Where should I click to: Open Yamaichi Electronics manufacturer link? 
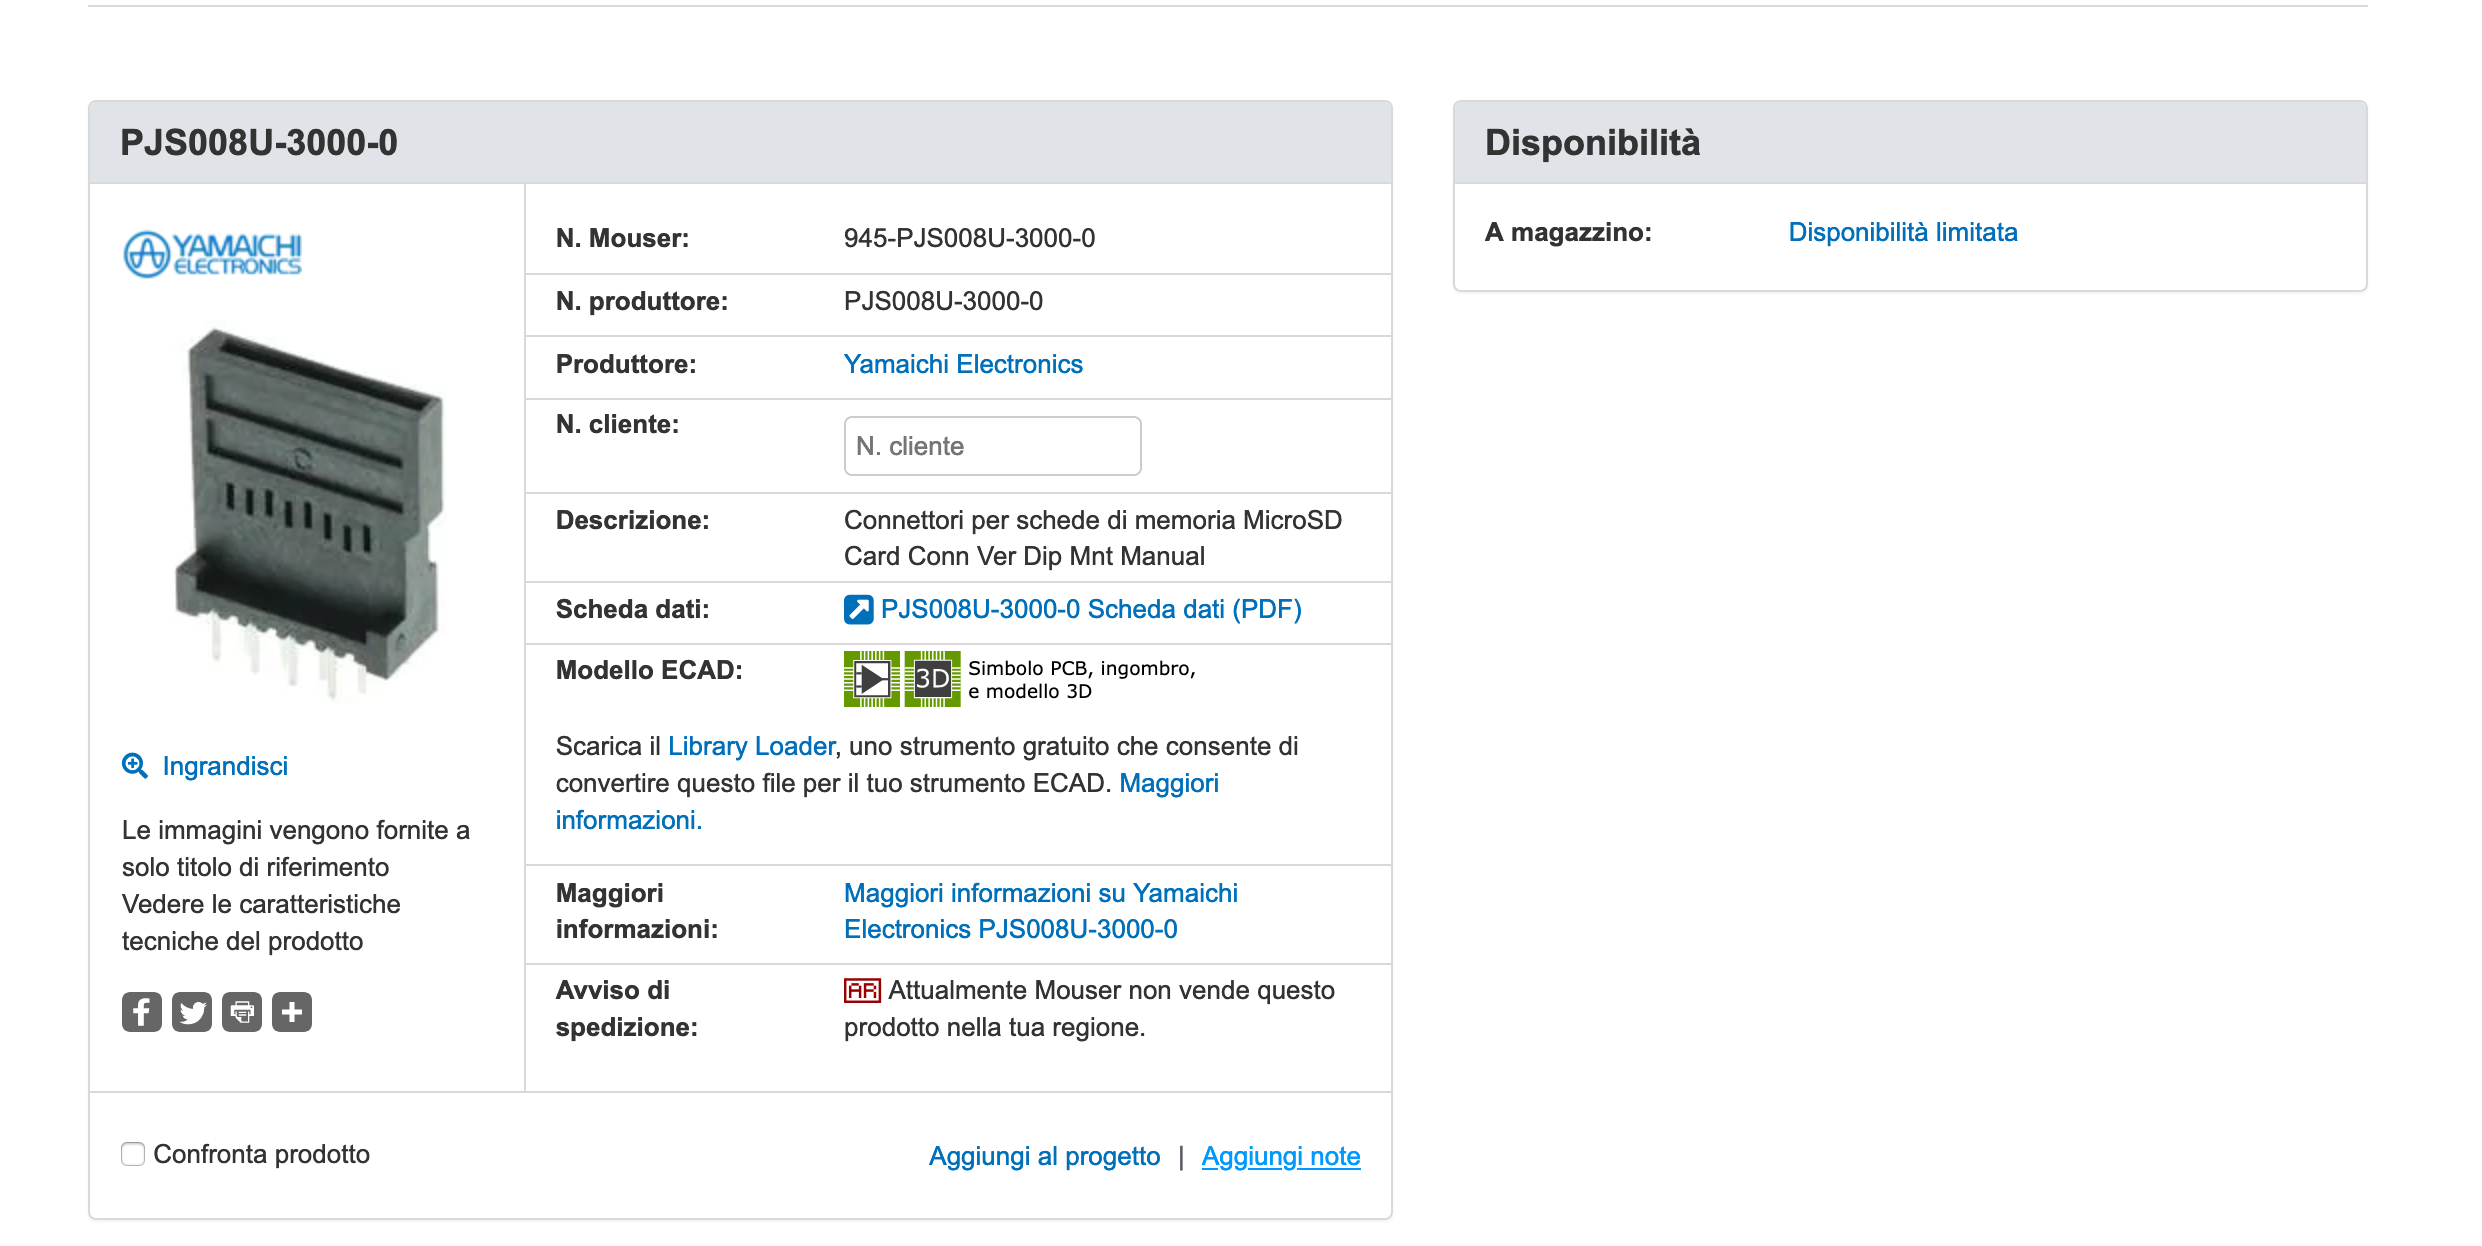click(x=963, y=364)
